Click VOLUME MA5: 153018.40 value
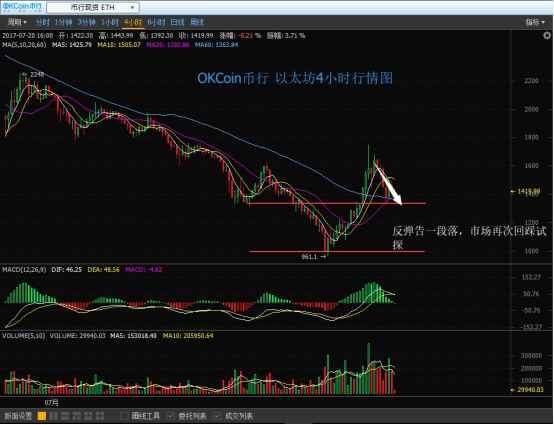 coord(134,336)
